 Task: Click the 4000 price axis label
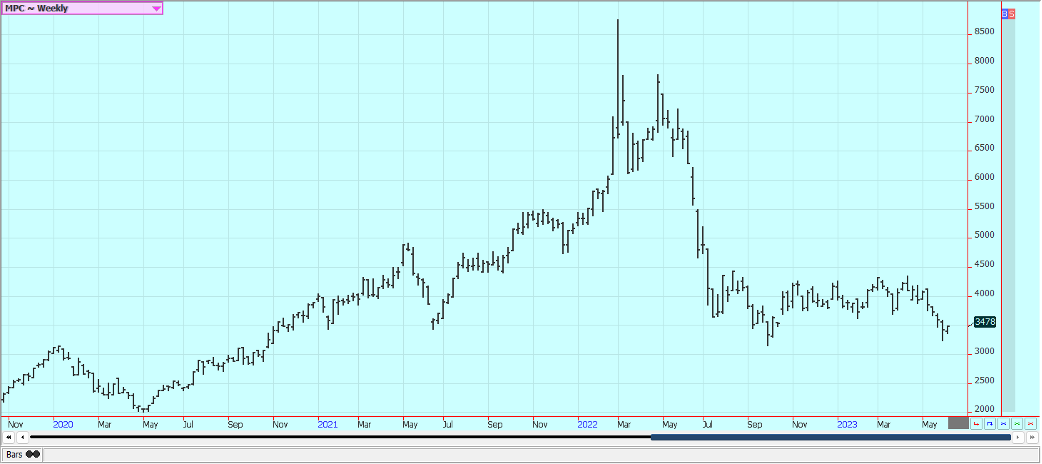[984, 294]
